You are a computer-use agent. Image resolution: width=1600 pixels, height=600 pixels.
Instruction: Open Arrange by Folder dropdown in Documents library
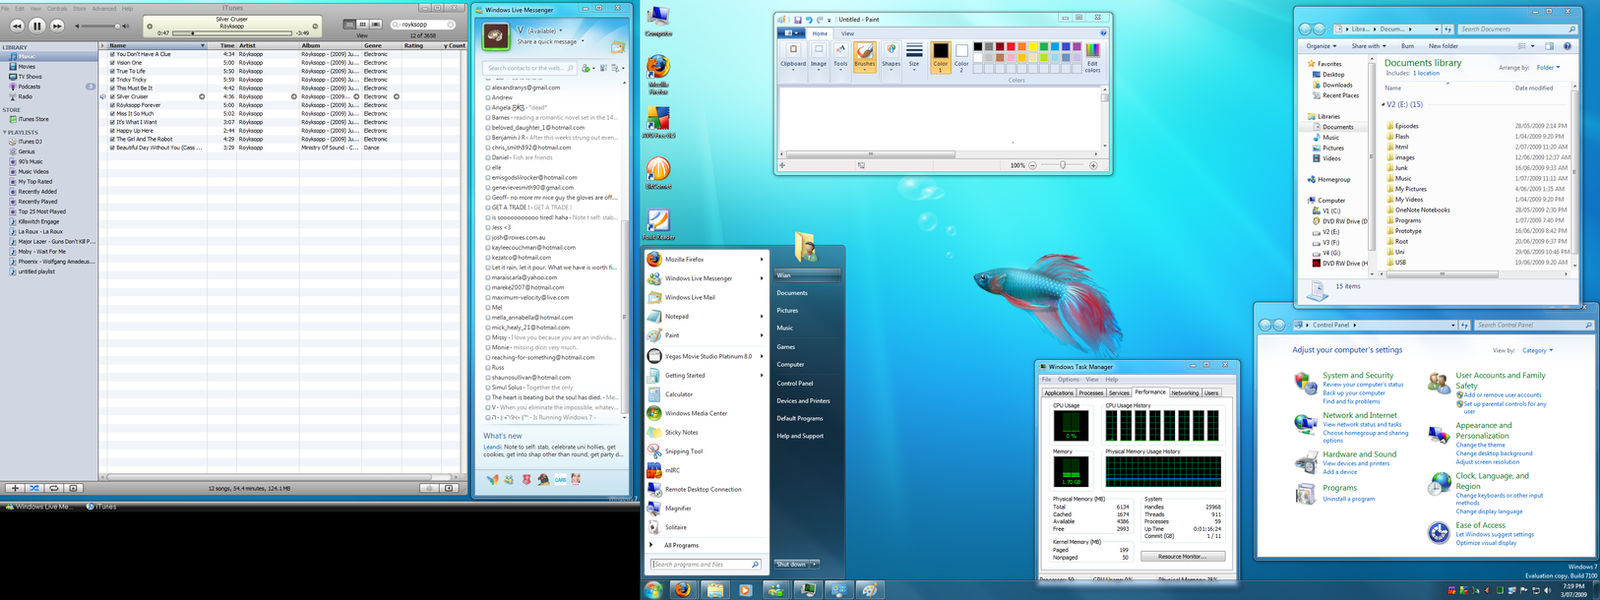coord(1548,68)
